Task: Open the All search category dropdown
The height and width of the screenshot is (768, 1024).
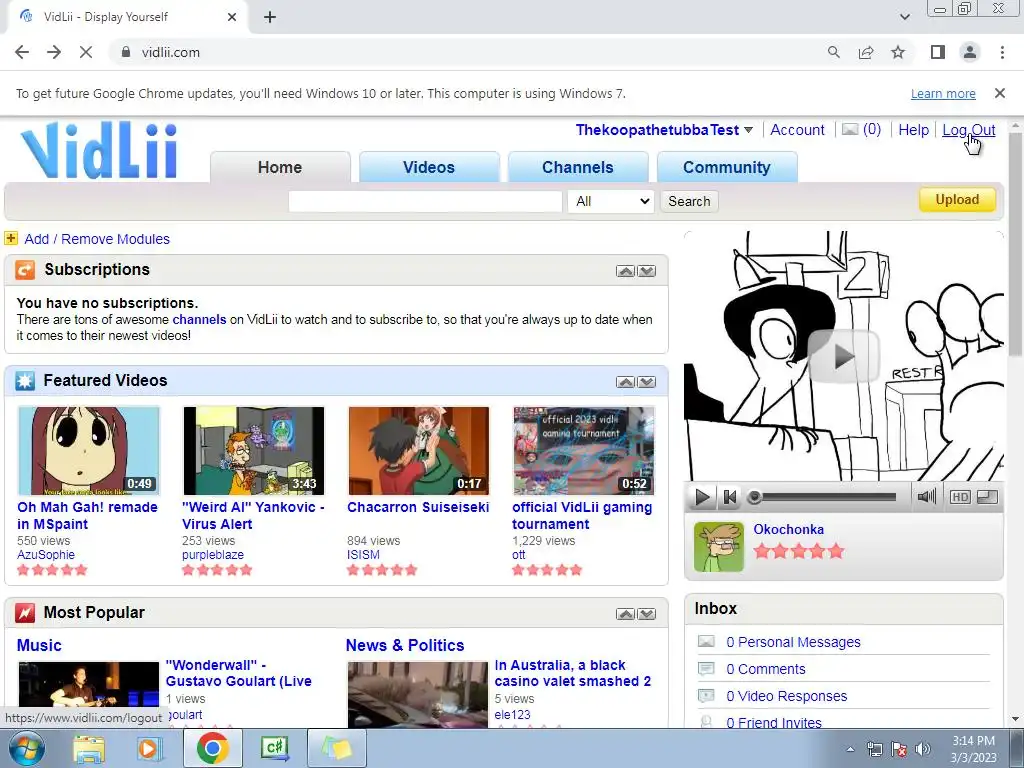Action: tap(611, 201)
